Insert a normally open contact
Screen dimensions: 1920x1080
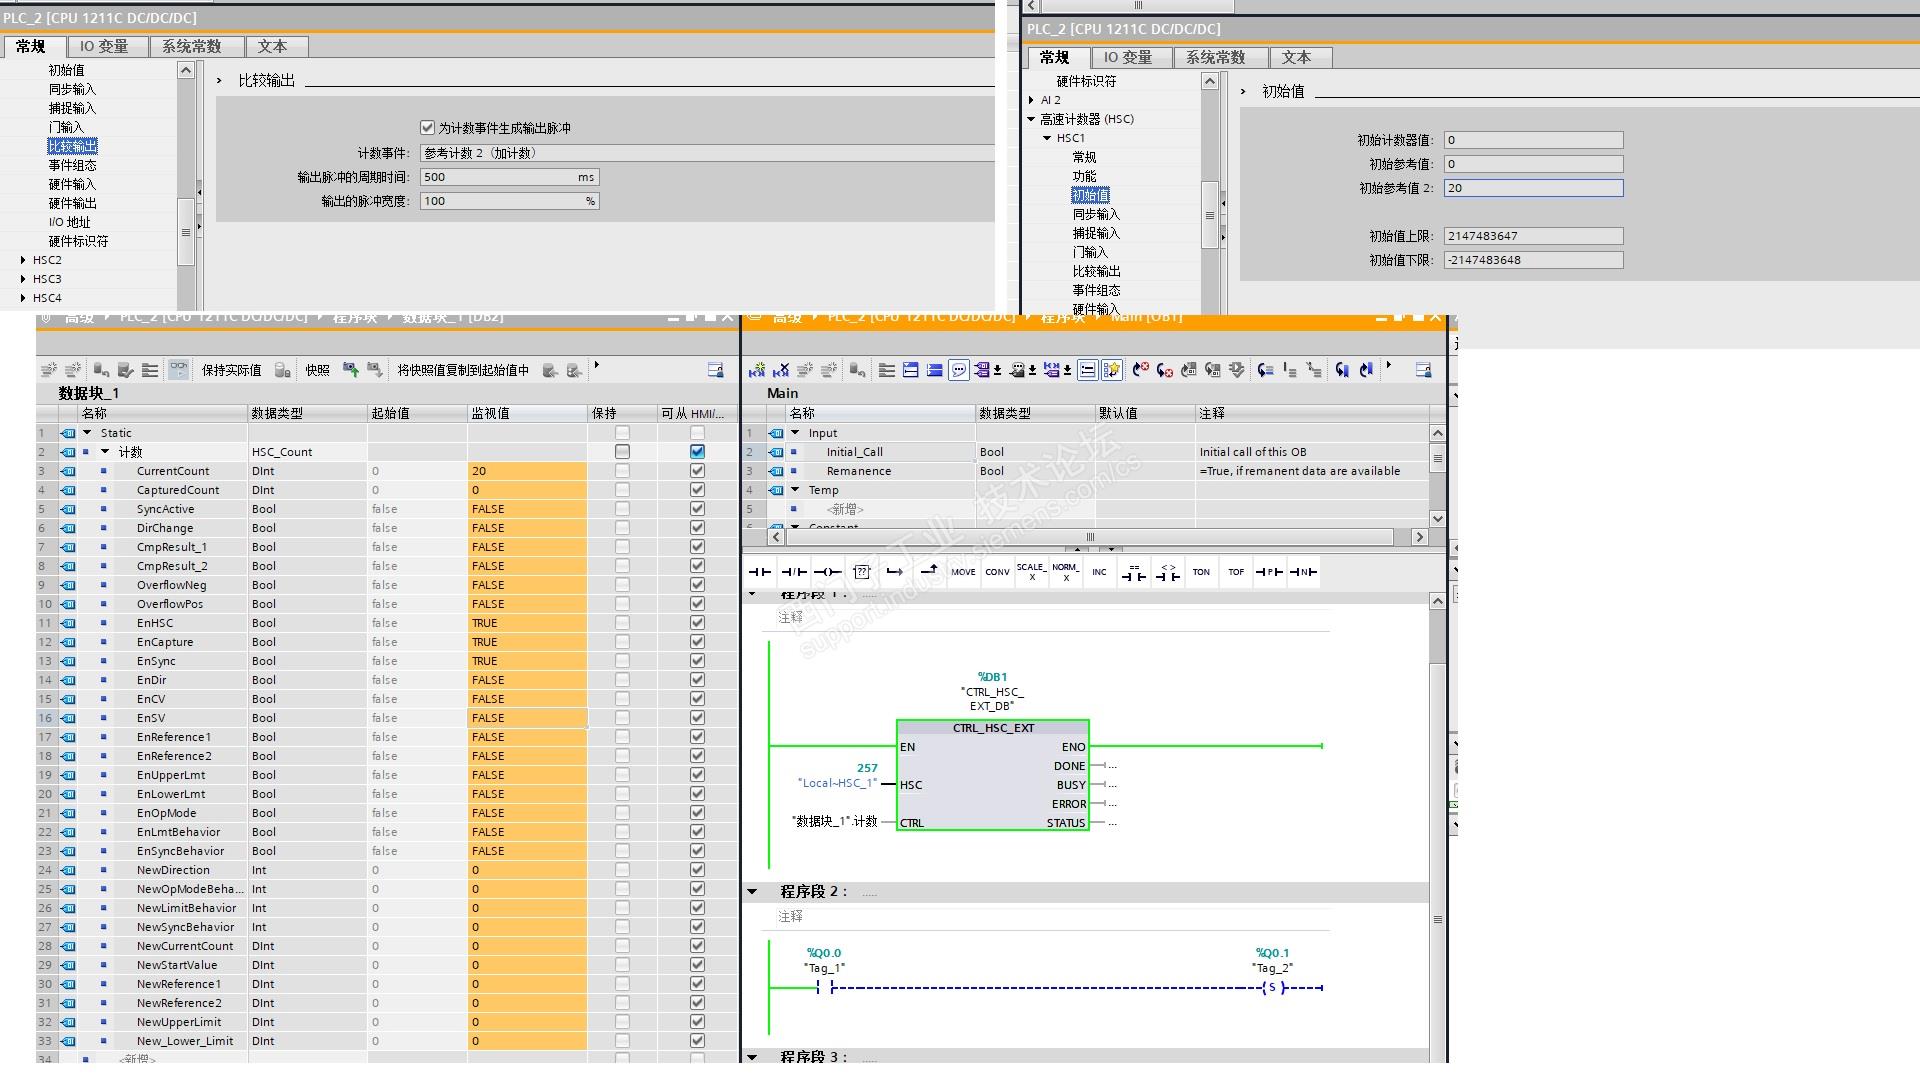760,572
